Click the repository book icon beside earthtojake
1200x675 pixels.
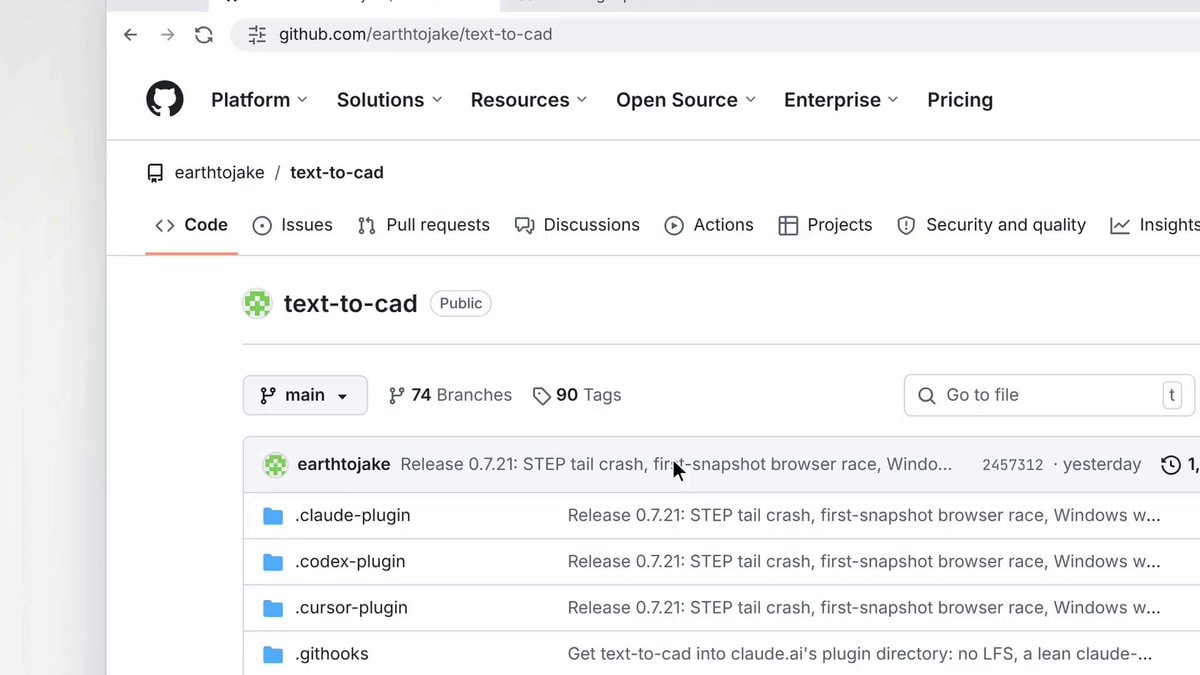(x=155, y=173)
